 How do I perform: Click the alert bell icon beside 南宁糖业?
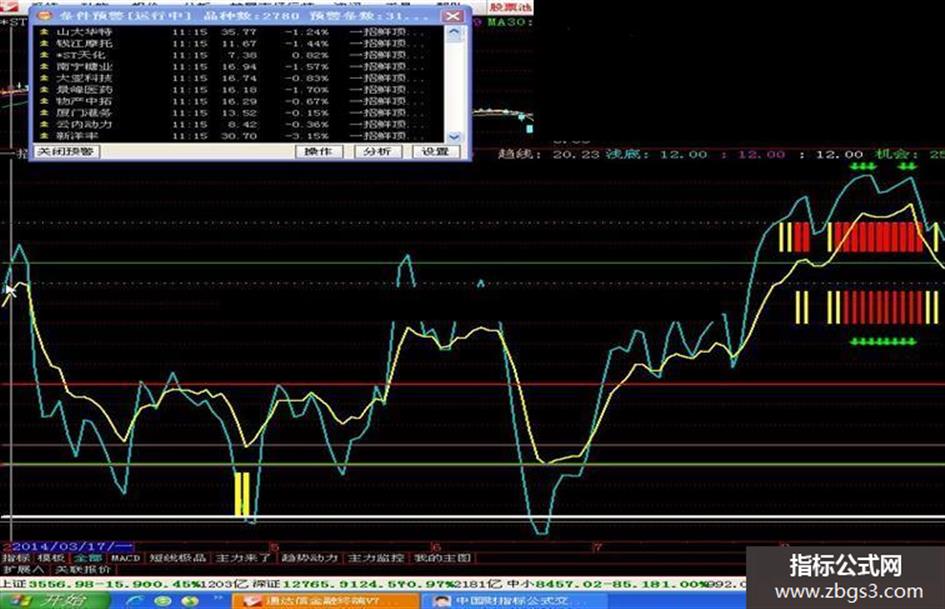43,66
